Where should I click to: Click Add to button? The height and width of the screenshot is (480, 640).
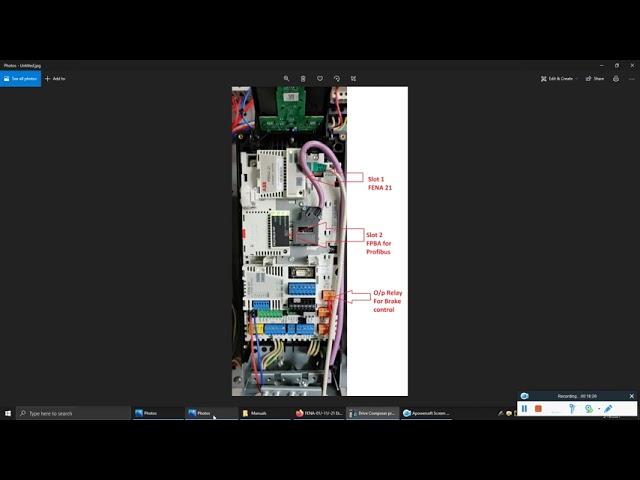(x=55, y=79)
